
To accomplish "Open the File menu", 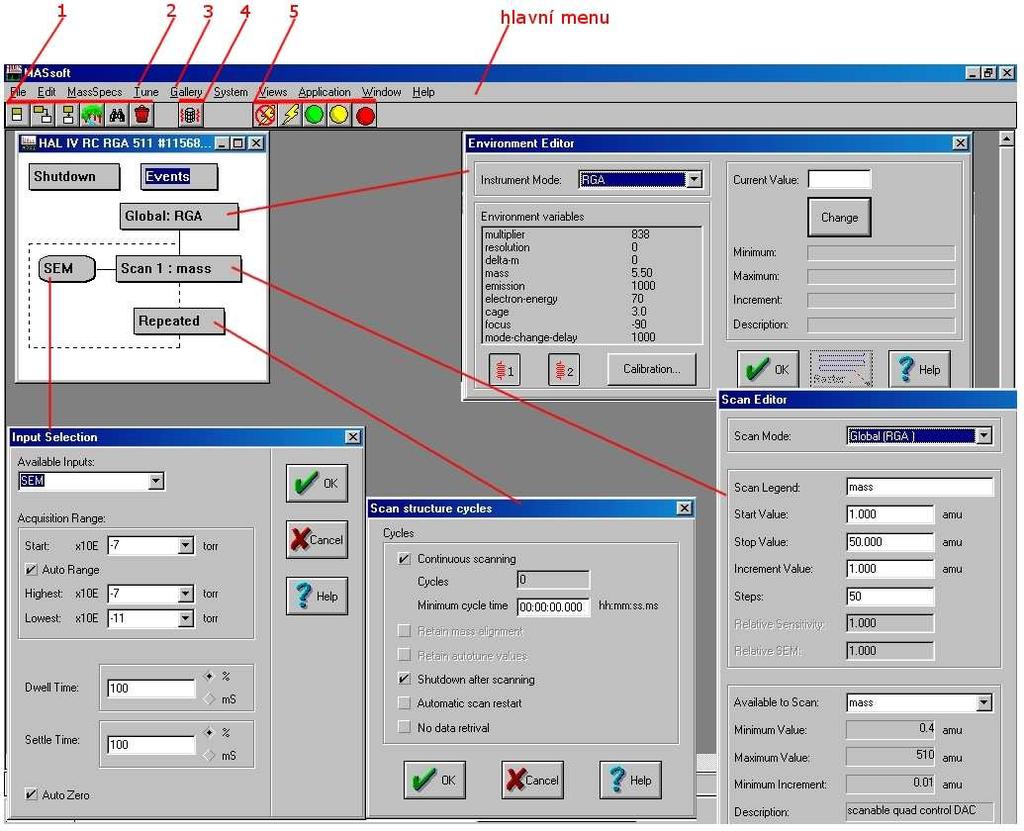I will pyautogui.click(x=18, y=92).
